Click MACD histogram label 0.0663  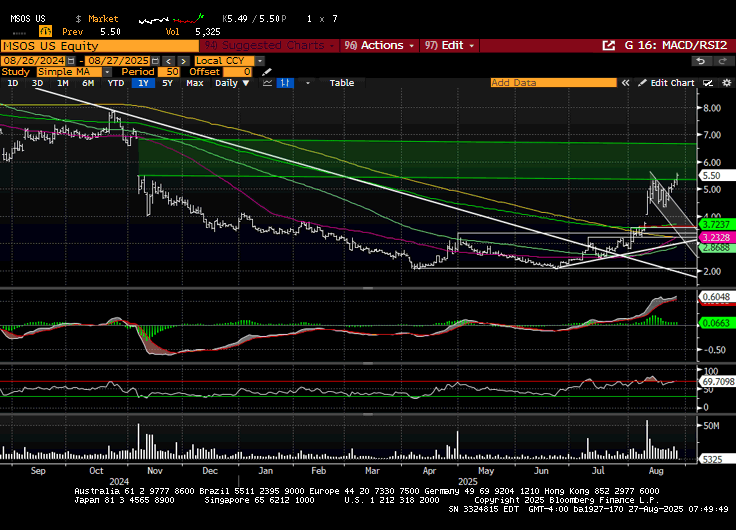[717, 323]
